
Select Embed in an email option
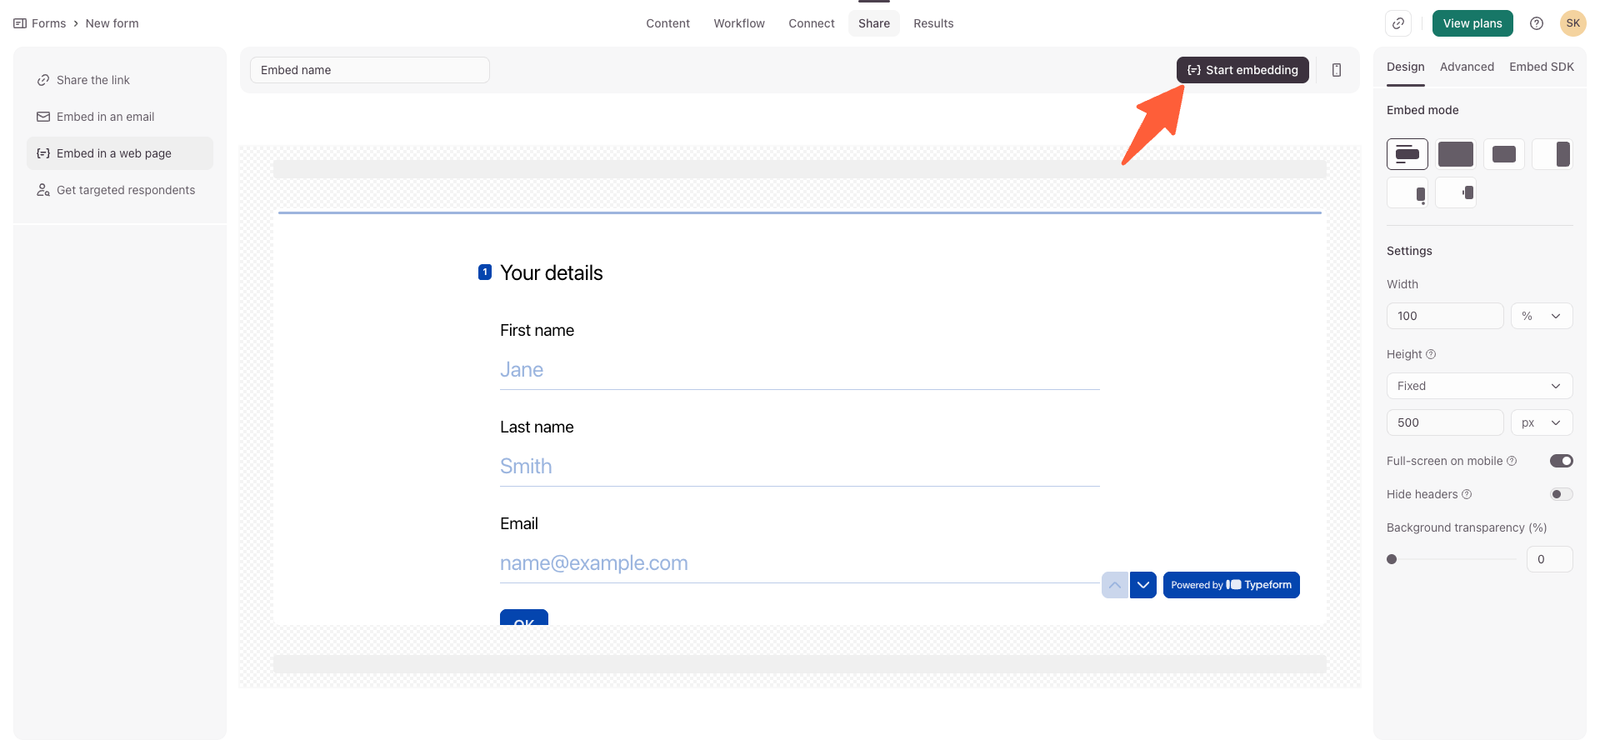120,117
